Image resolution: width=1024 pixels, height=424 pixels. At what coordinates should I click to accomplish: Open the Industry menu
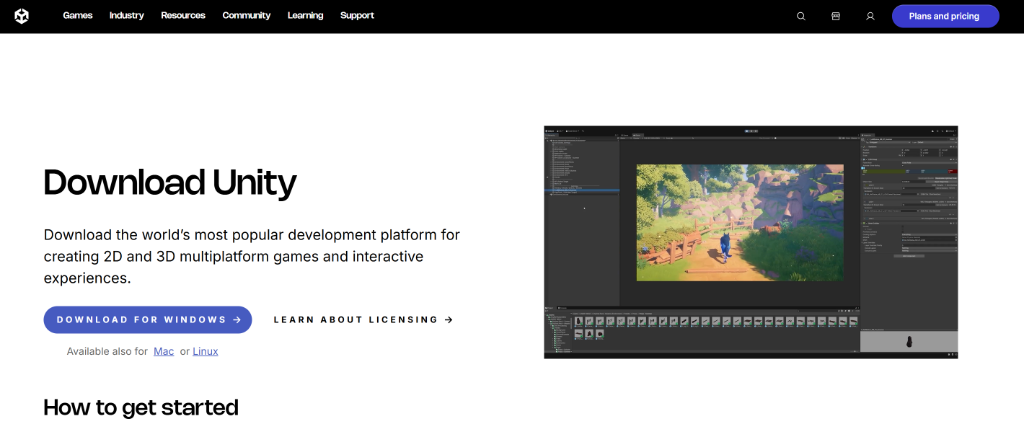coord(127,16)
